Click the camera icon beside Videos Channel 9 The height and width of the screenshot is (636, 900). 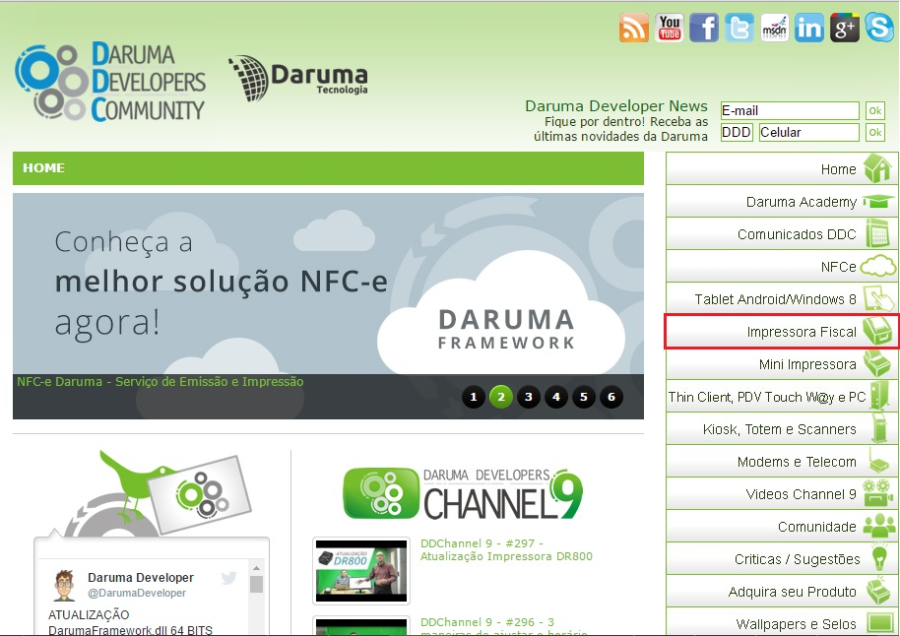(x=878, y=494)
